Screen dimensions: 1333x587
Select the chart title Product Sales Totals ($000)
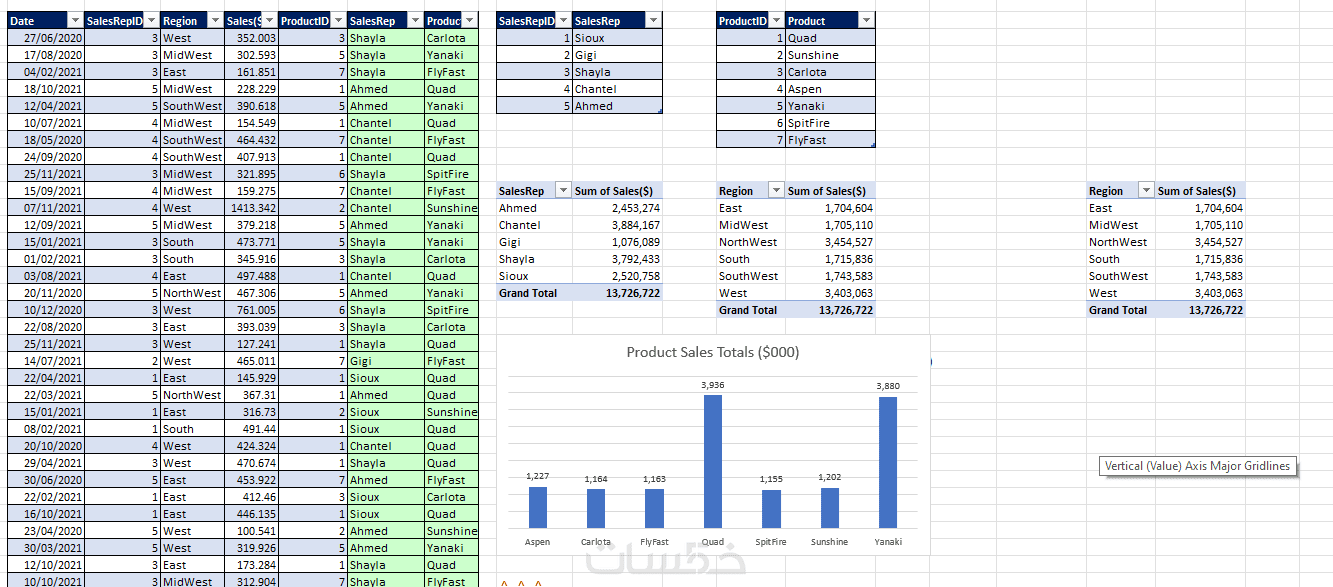[x=712, y=352]
